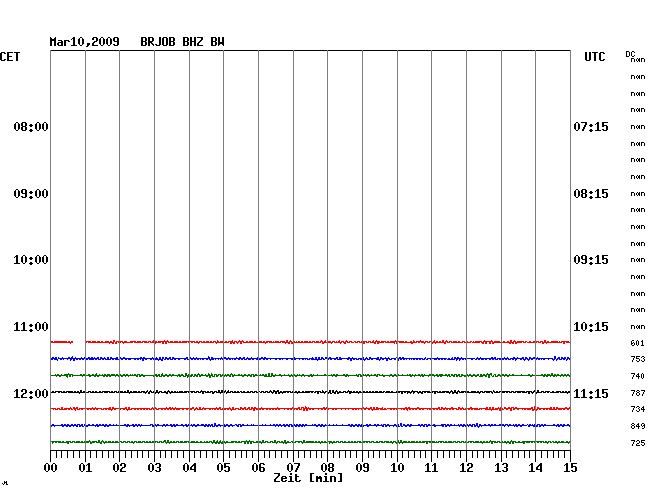Click minute tick label 06
The height and width of the screenshot is (494, 650).
pyautogui.click(x=258, y=468)
